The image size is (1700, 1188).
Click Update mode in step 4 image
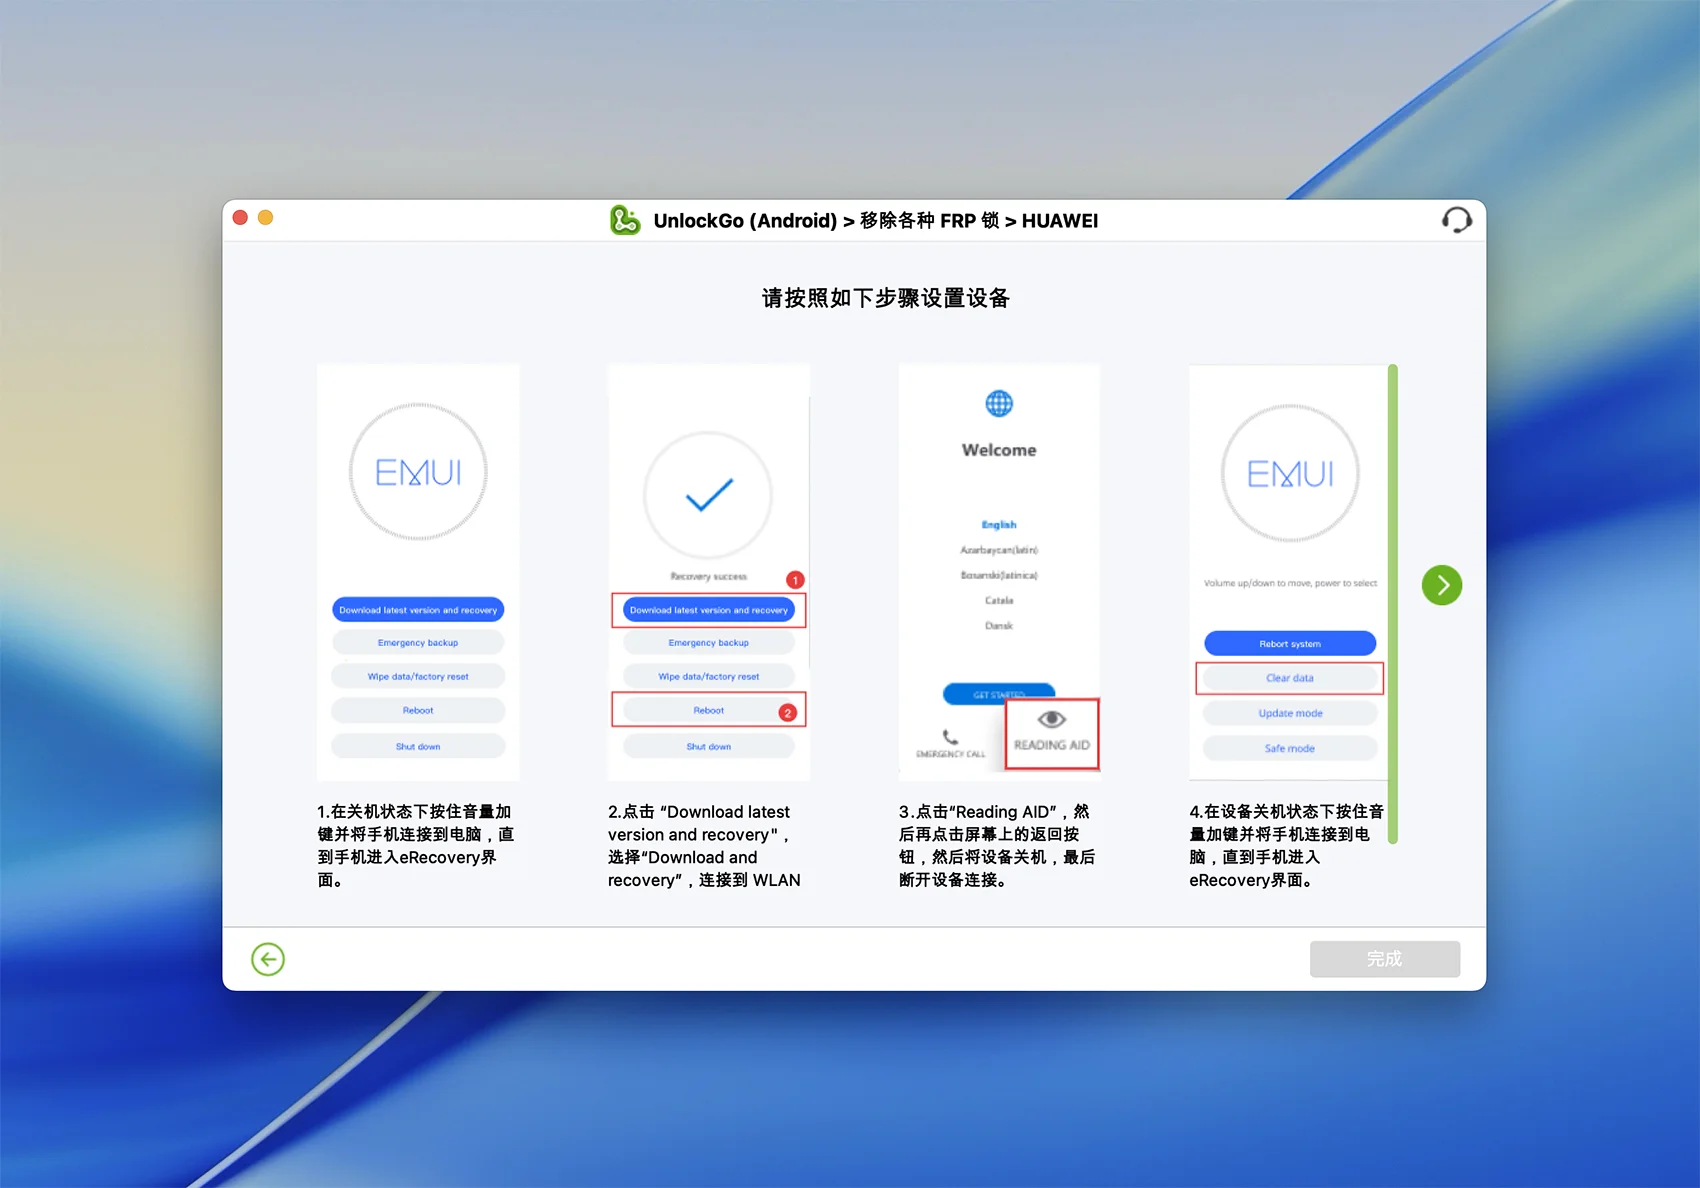1290,713
